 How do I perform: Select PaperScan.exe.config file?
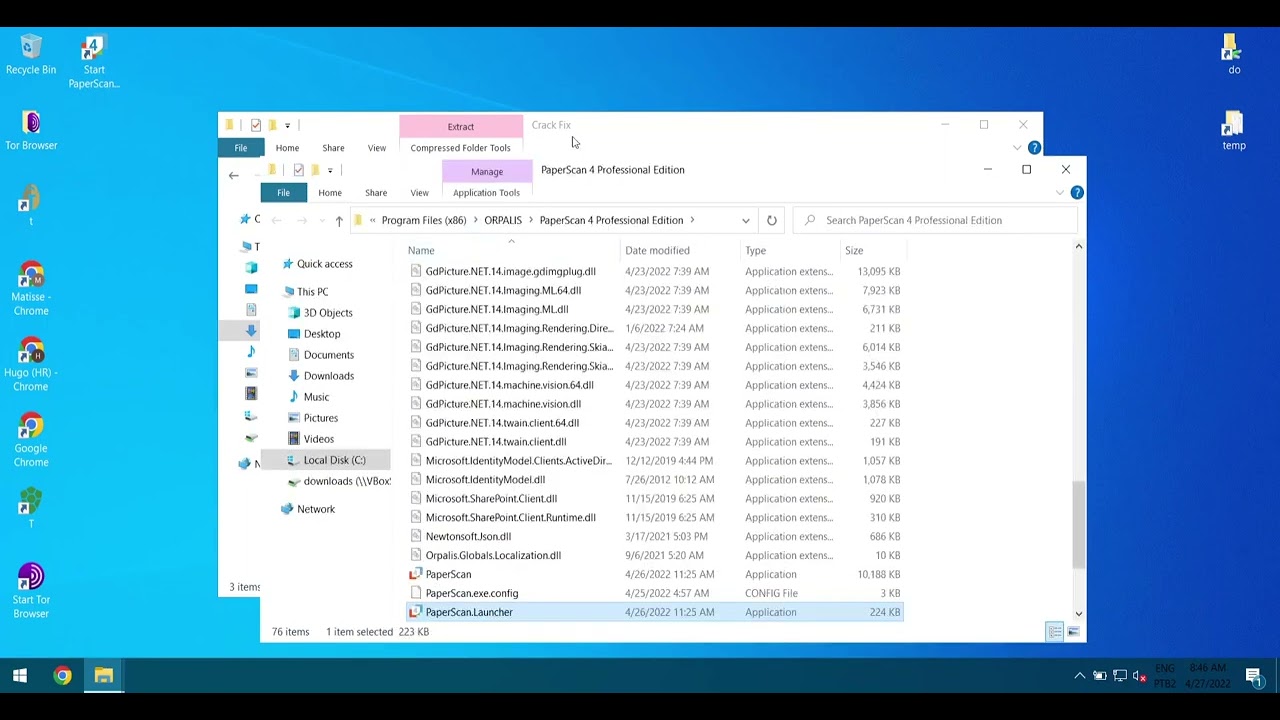click(x=655, y=593)
